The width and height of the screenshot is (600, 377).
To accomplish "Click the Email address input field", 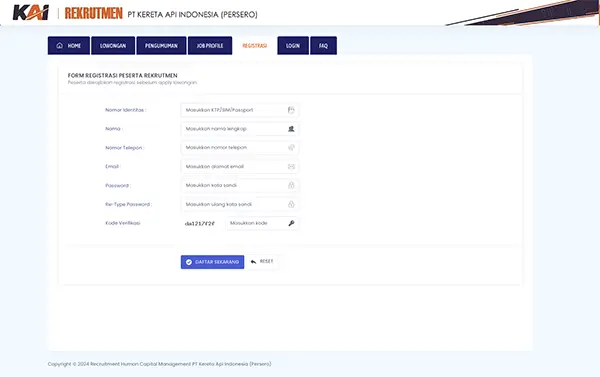I will tap(240, 166).
